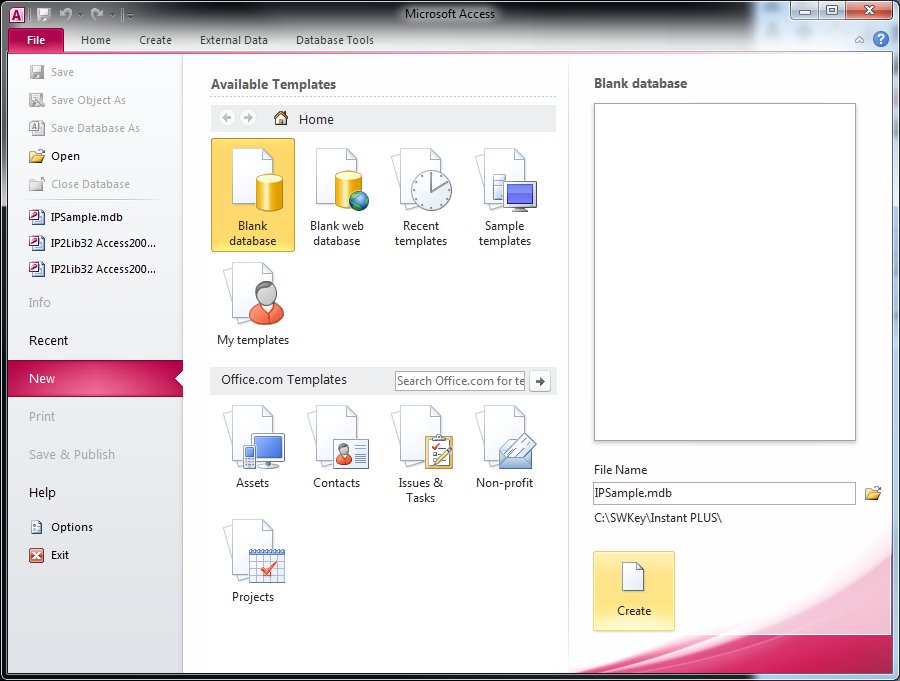Select the Blank database template
The height and width of the screenshot is (681, 900).
click(x=253, y=195)
